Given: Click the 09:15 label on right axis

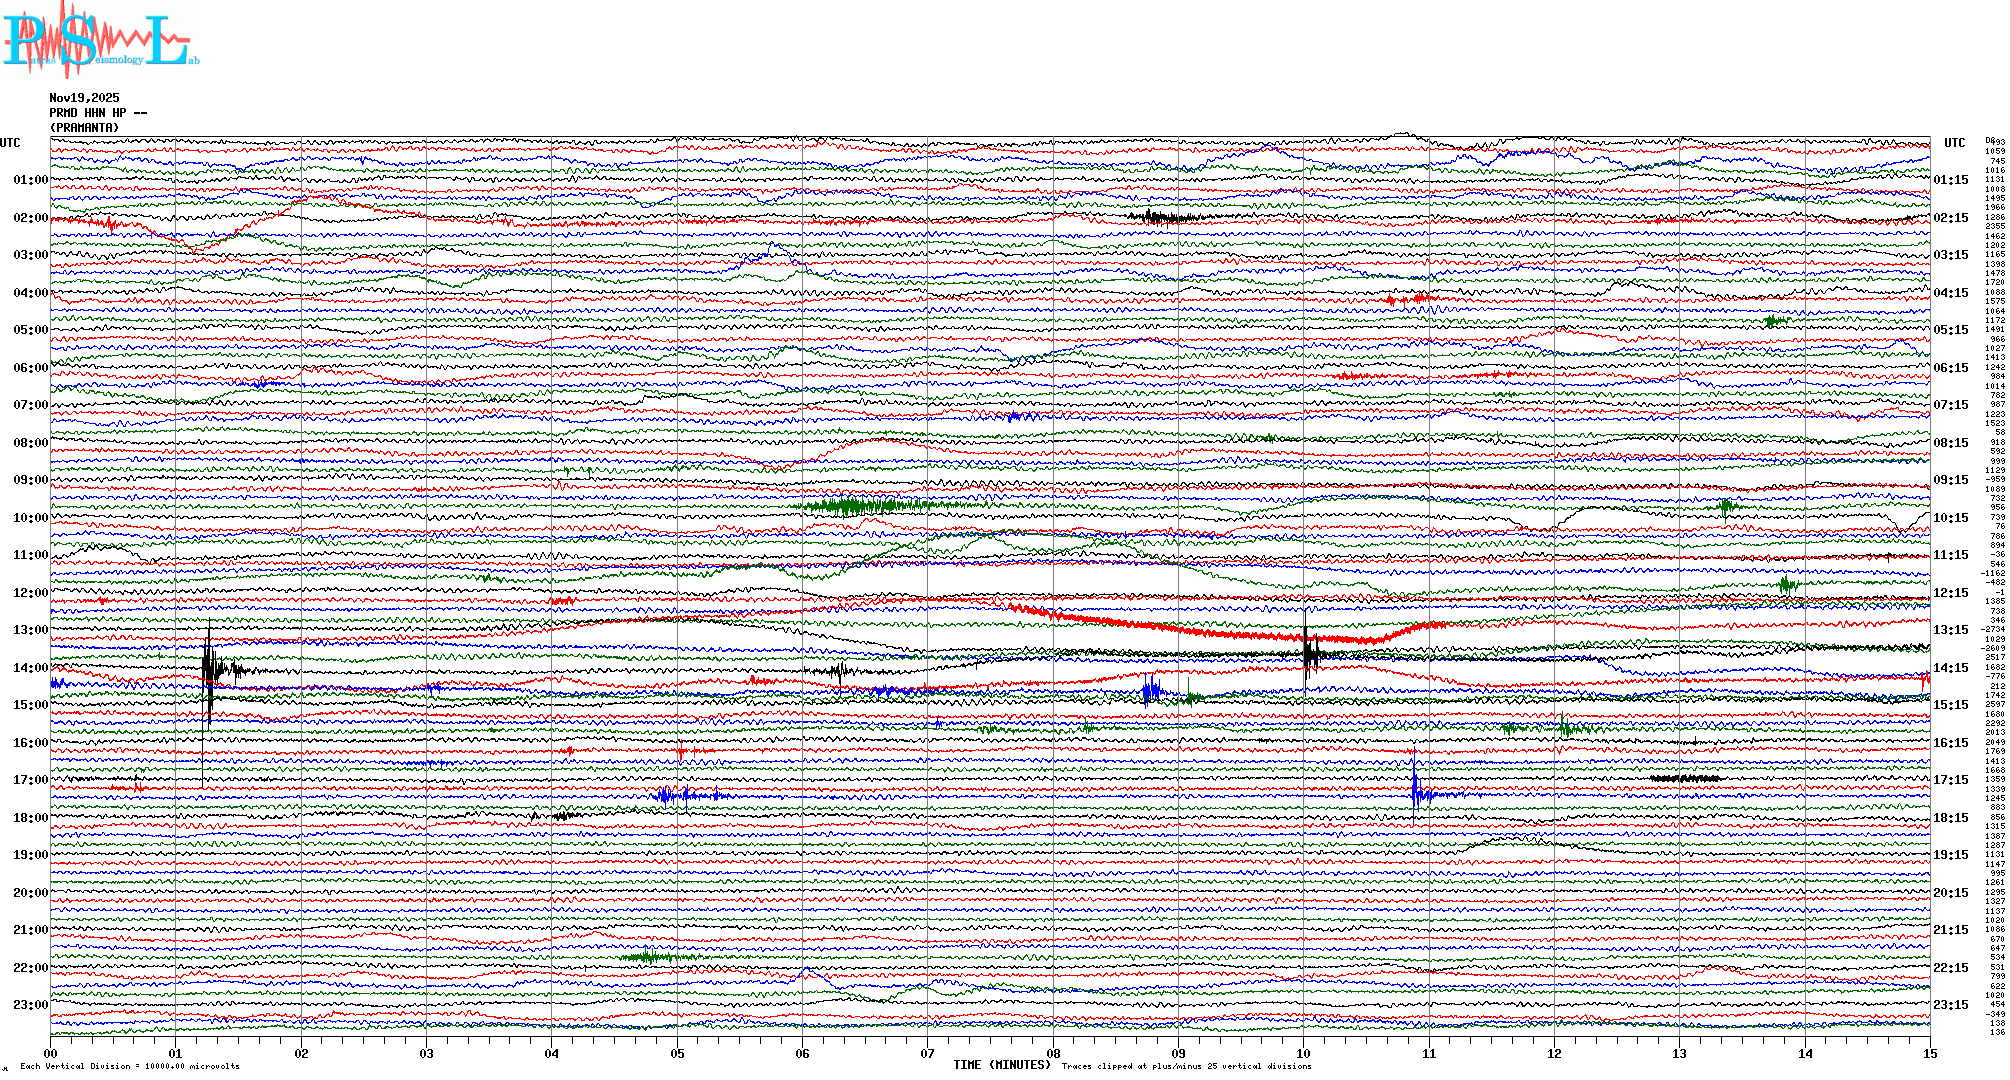Looking at the screenshot, I should click(x=1950, y=480).
